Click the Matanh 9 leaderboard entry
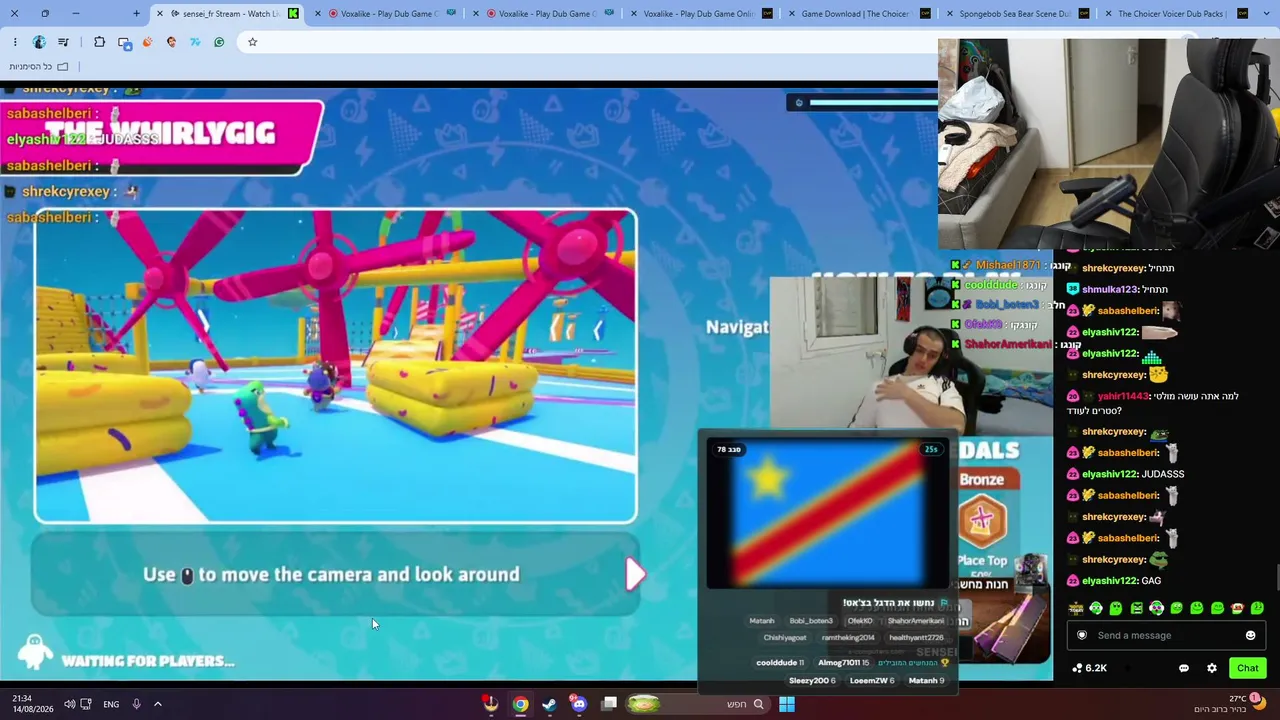Image resolution: width=1280 pixels, height=720 pixels. 926,680
